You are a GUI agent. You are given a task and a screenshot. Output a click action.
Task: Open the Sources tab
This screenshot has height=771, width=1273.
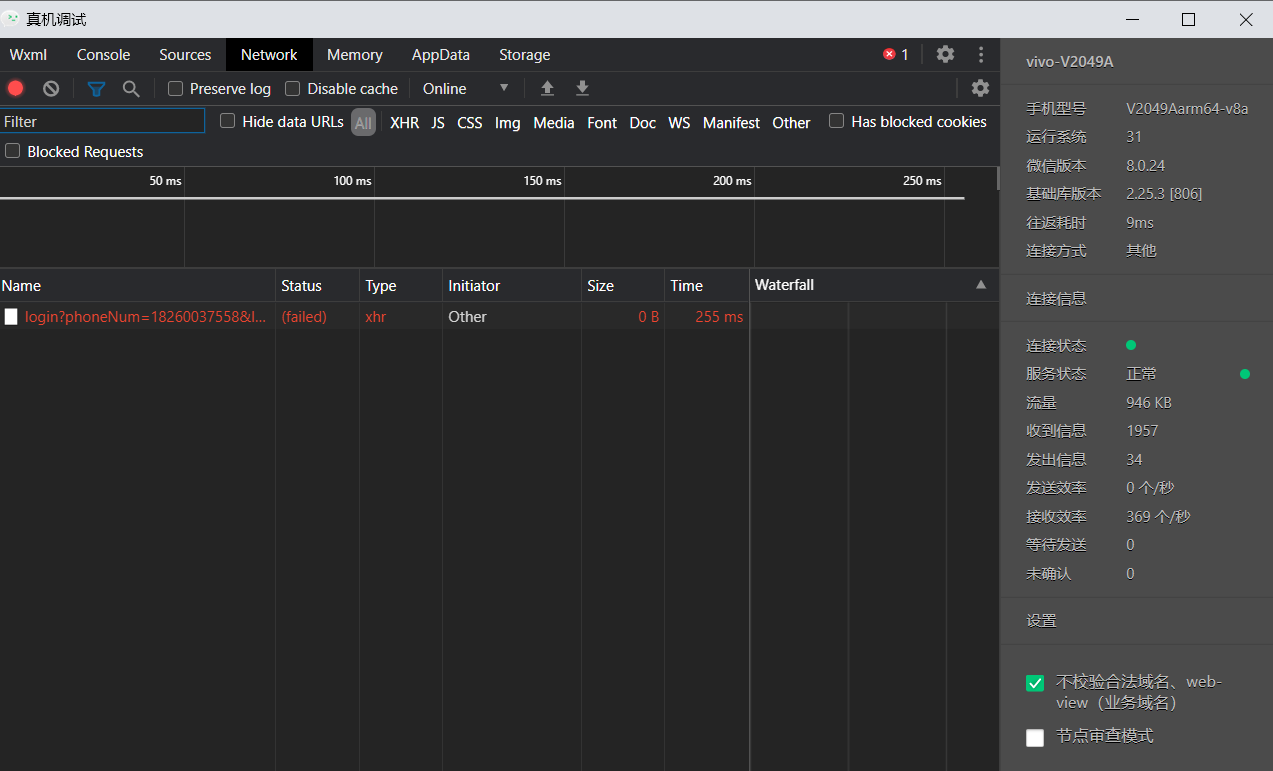pos(185,54)
